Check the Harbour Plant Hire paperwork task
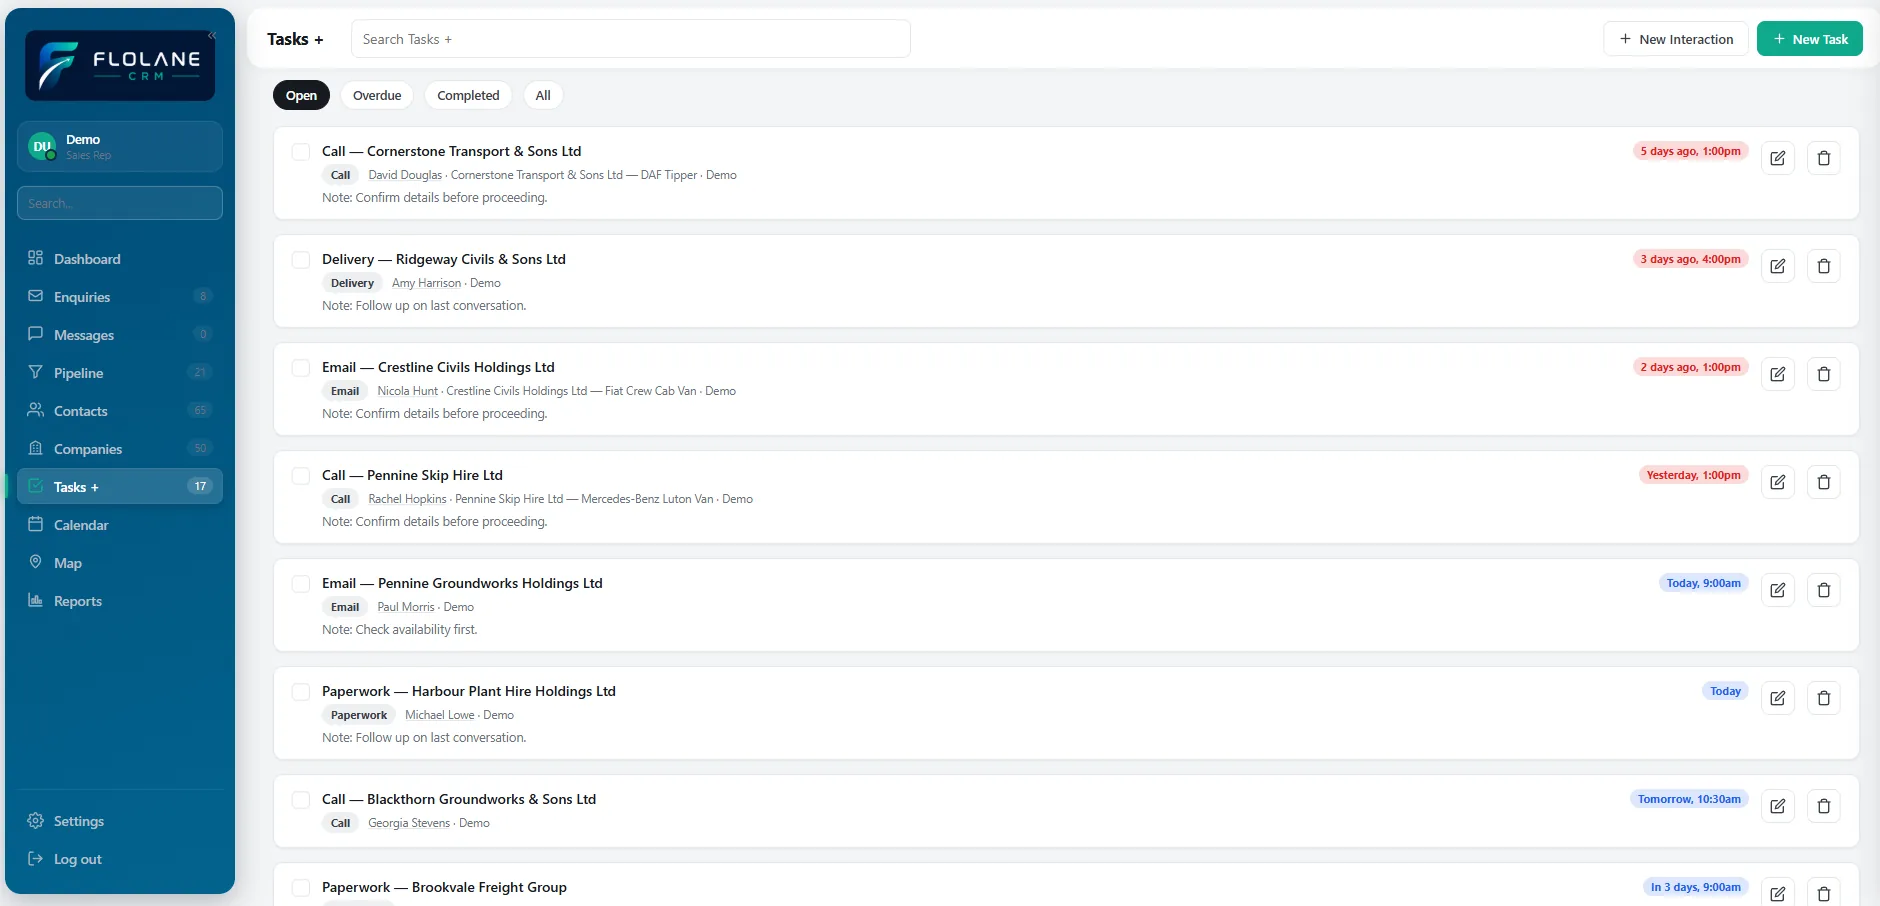This screenshot has width=1880, height=906. [x=301, y=692]
